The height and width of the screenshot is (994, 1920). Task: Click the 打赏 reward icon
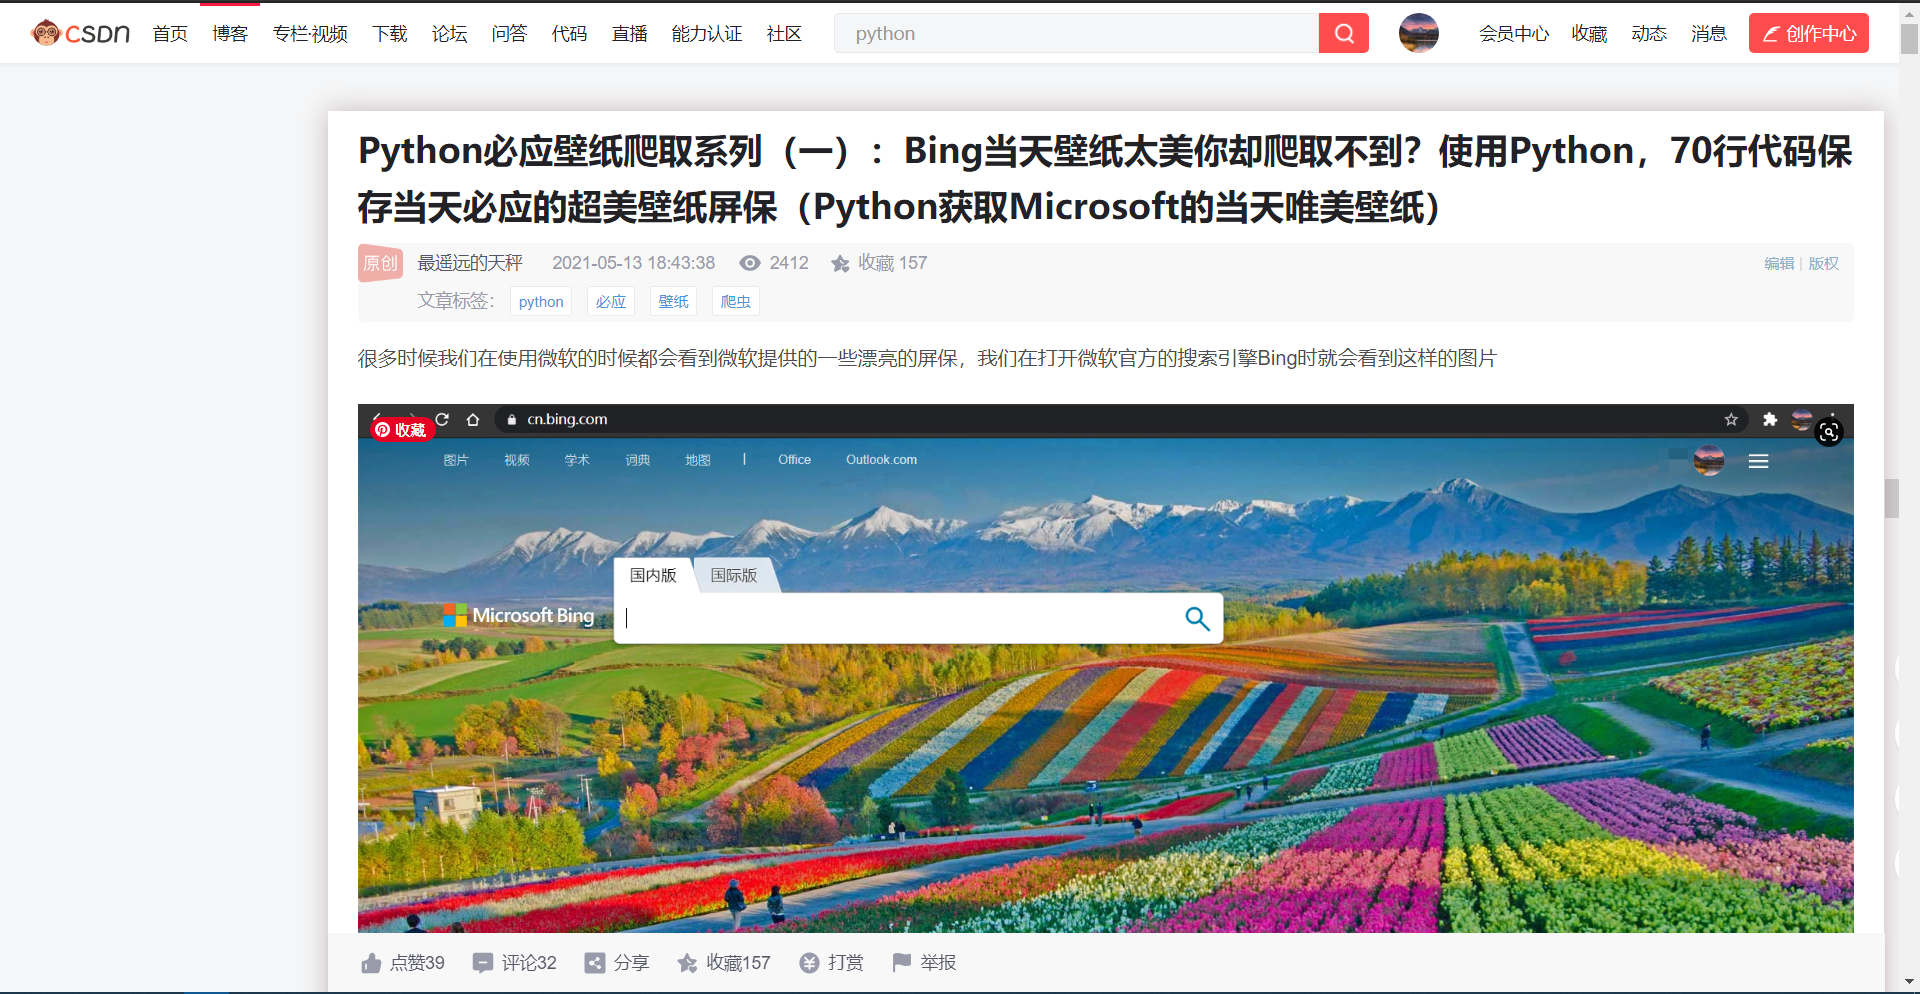[x=809, y=962]
